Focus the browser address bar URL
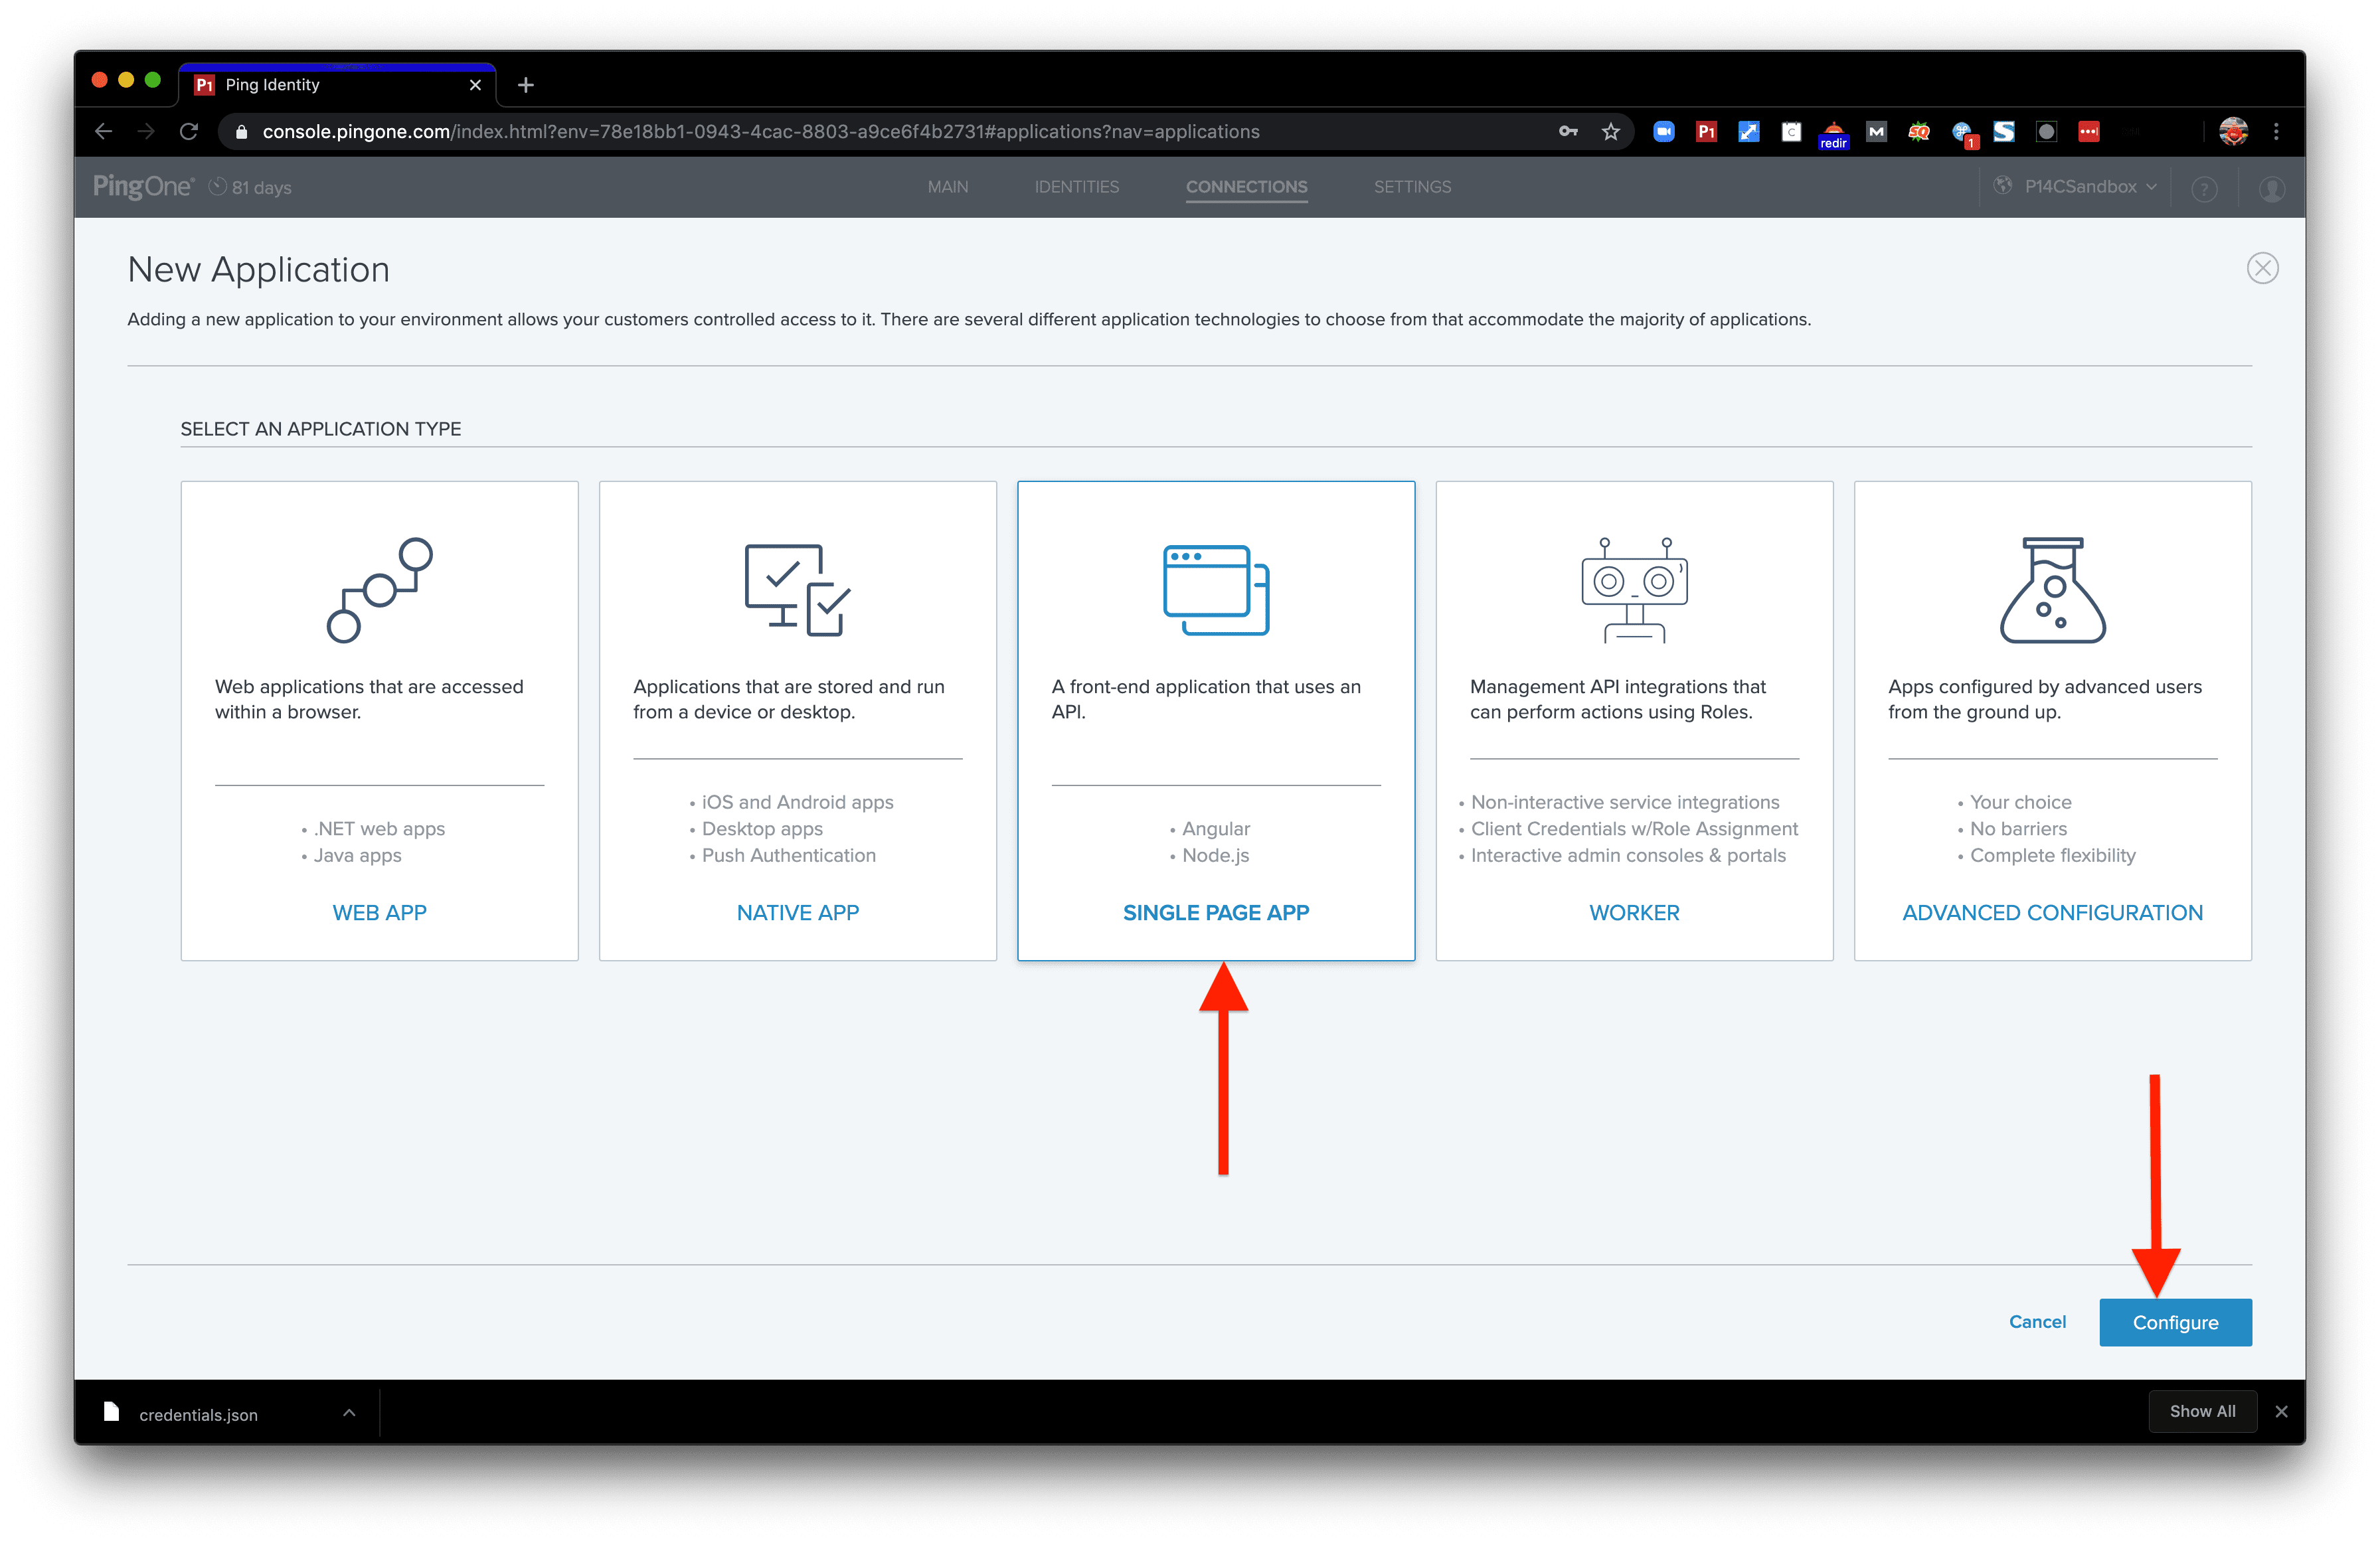Screen dimensions: 2380x1543 pos(760,132)
